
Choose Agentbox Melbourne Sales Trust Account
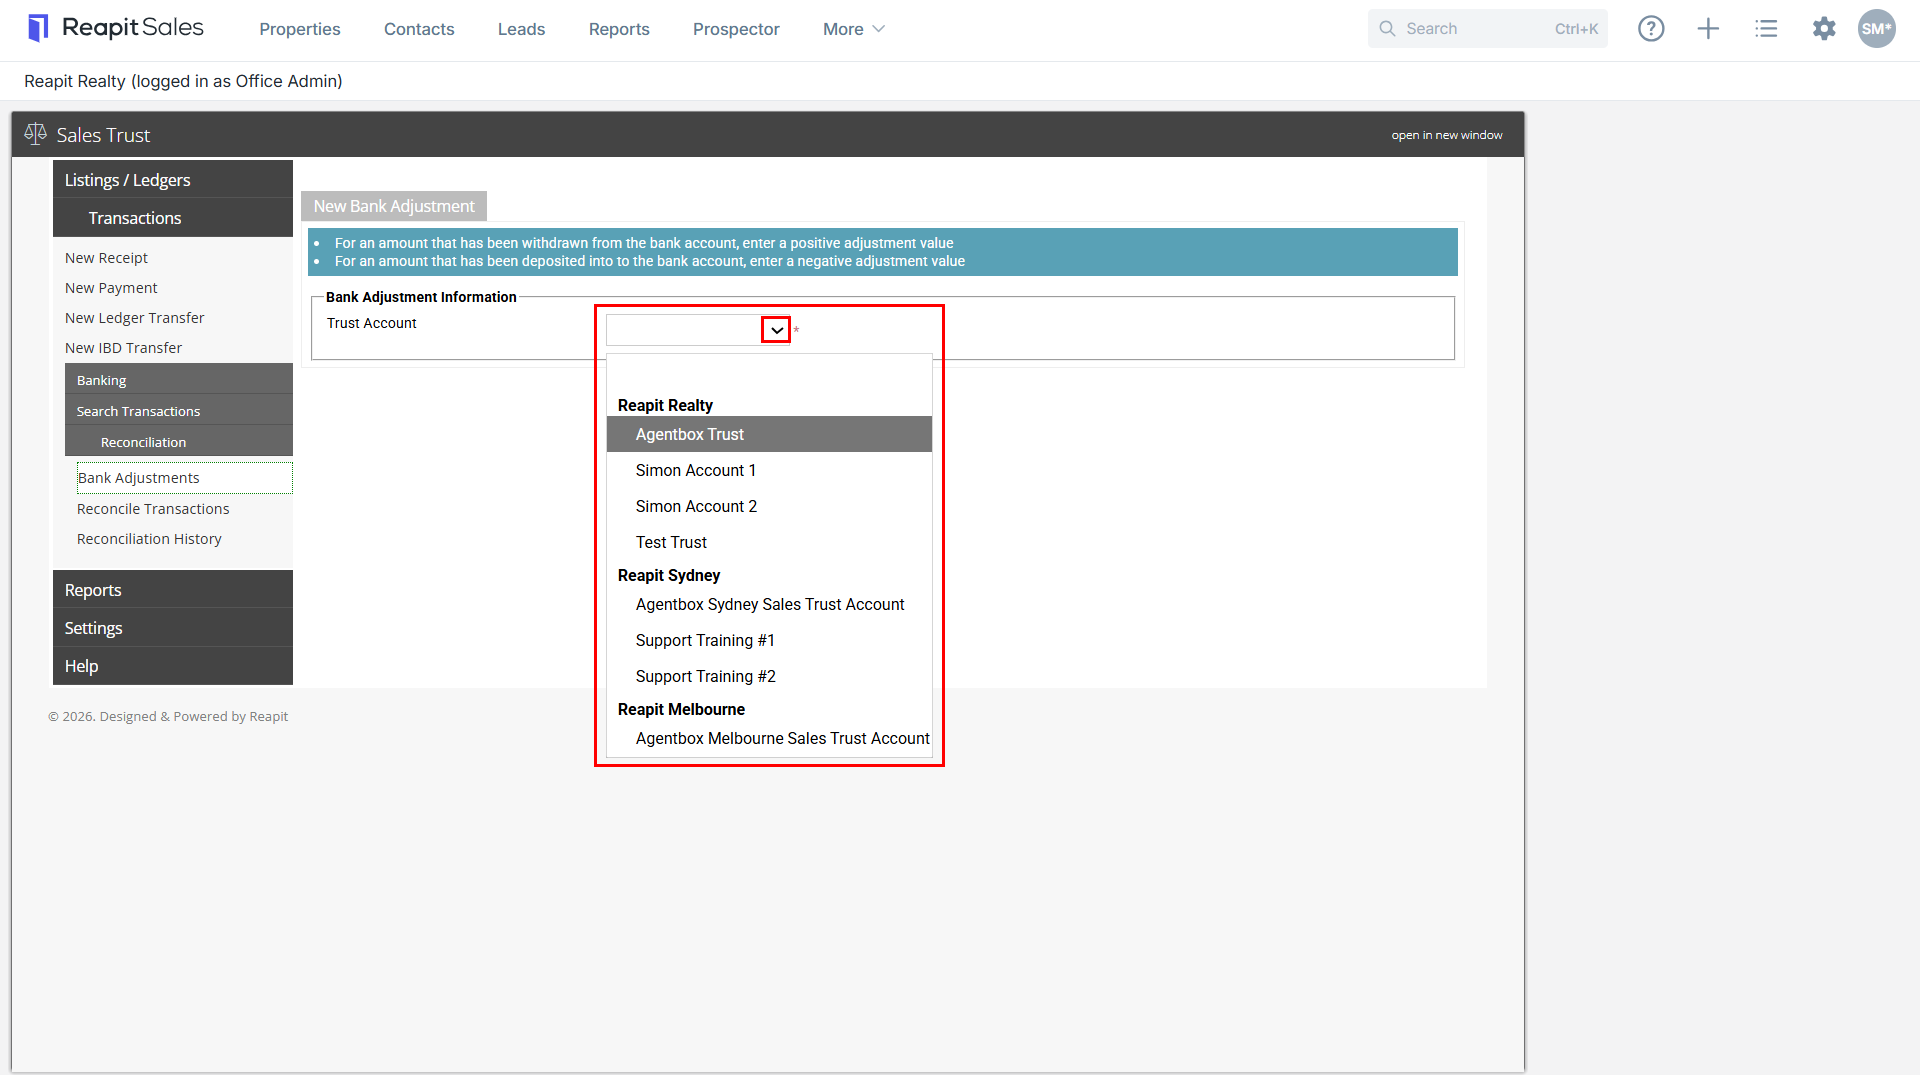[x=769, y=738]
